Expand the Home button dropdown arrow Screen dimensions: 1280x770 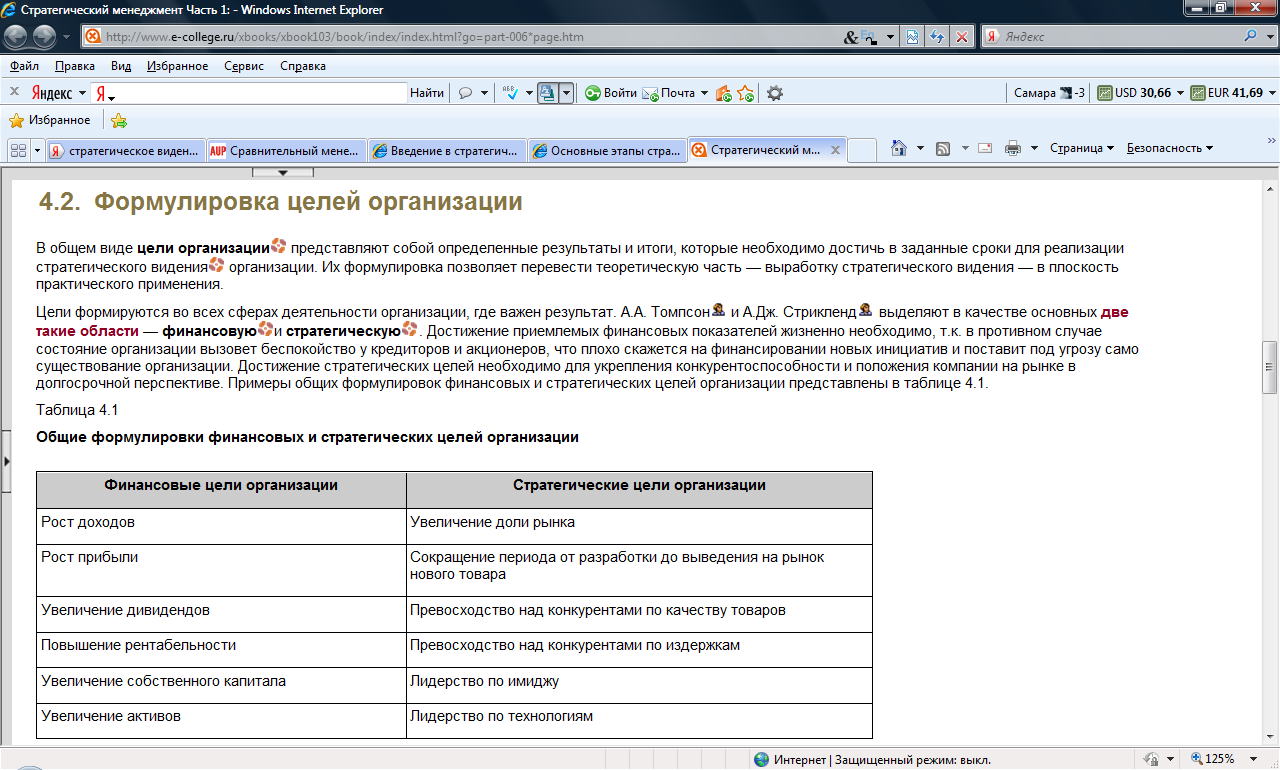point(920,148)
